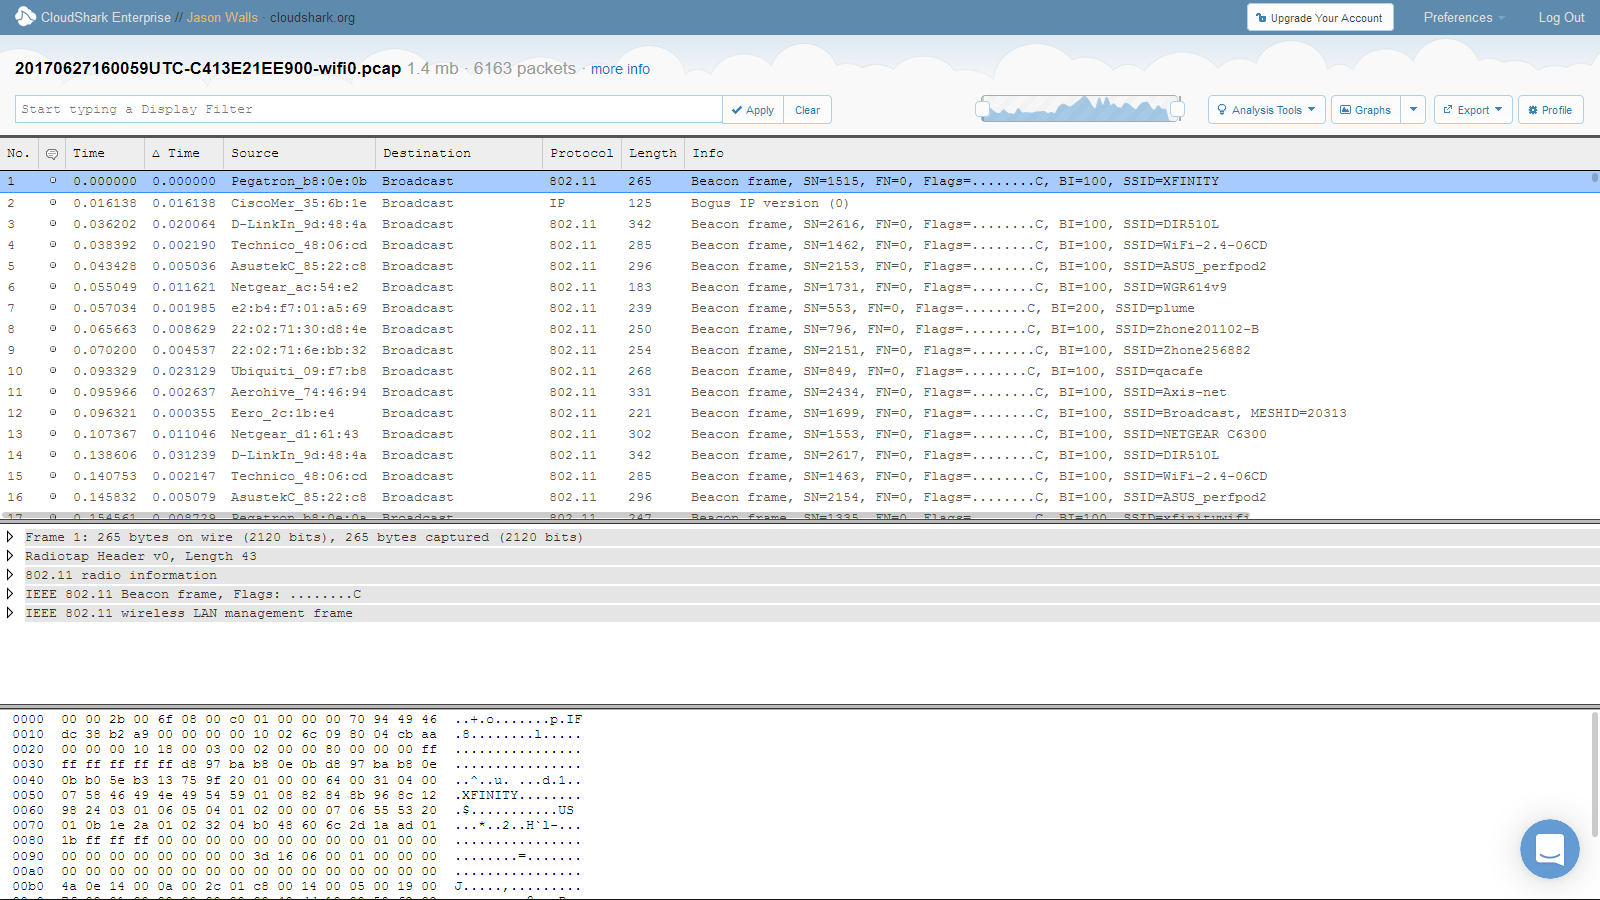Image resolution: width=1600 pixels, height=900 pixels.
Task: Open the Export dropdown menu
Action: [1472, 110]
